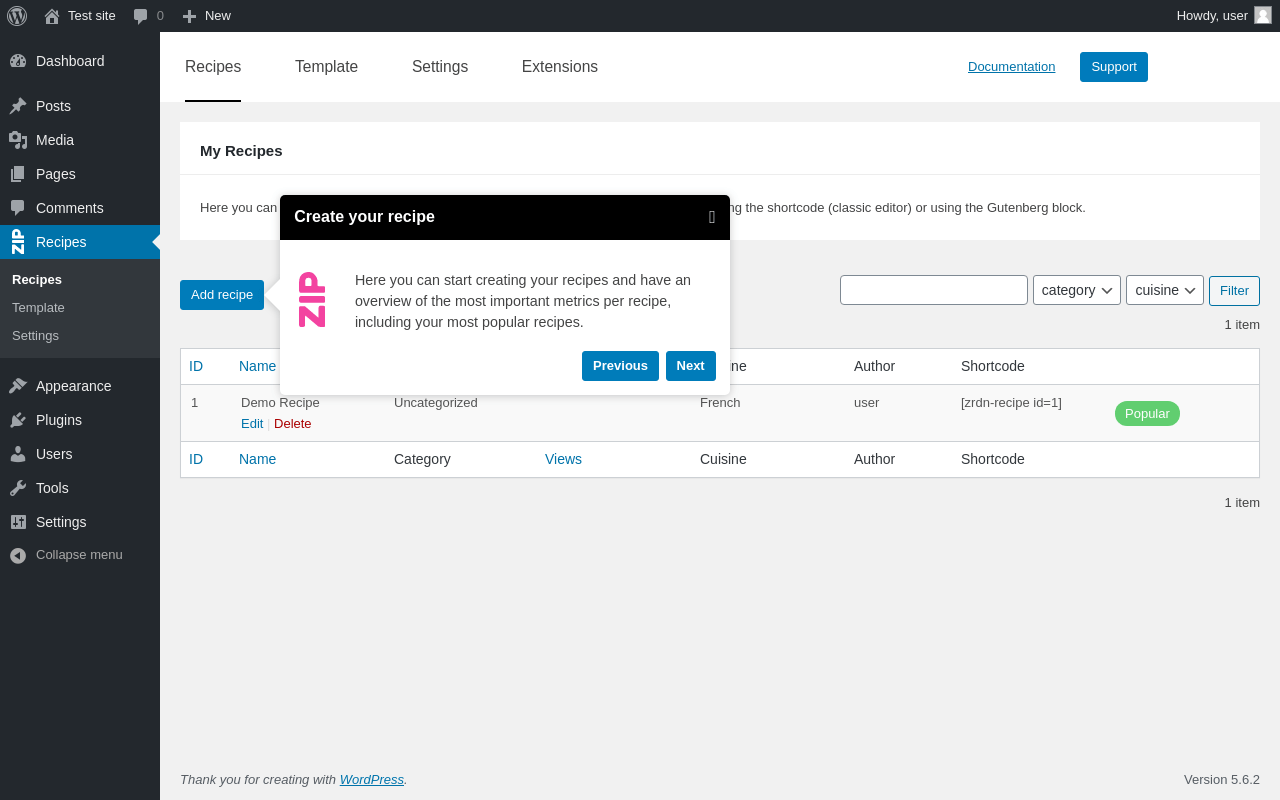Delete the Demo Recipe entry
Screen dimensions: 1280x800
point(293,424)
